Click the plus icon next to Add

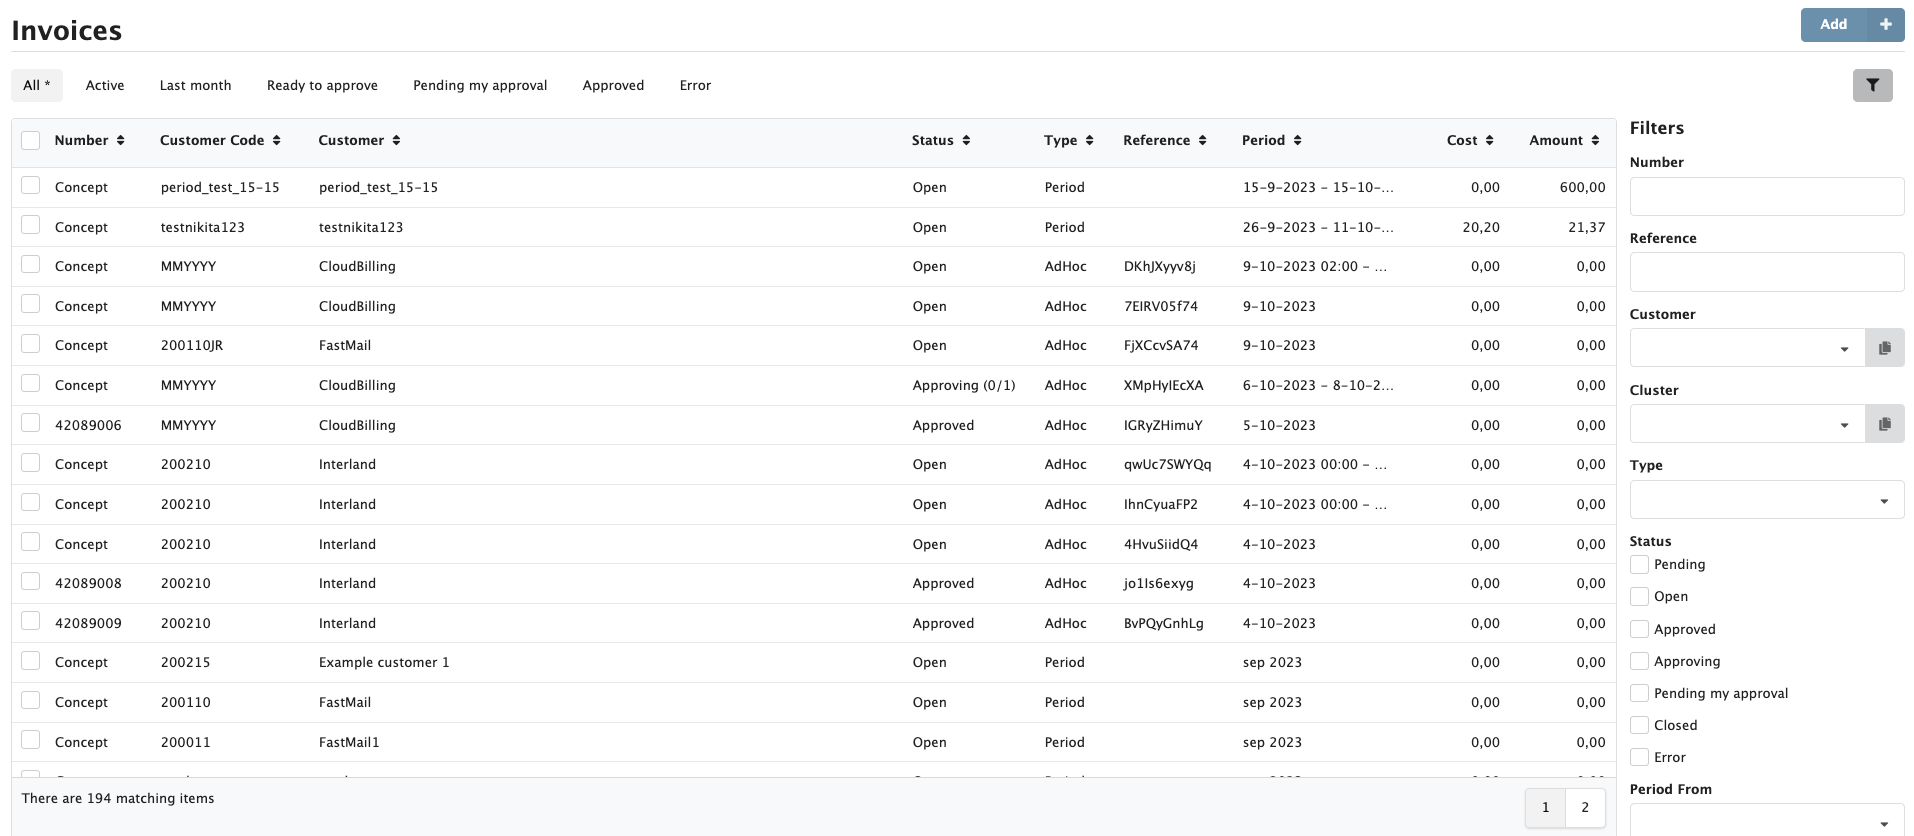pos(1885,25)
